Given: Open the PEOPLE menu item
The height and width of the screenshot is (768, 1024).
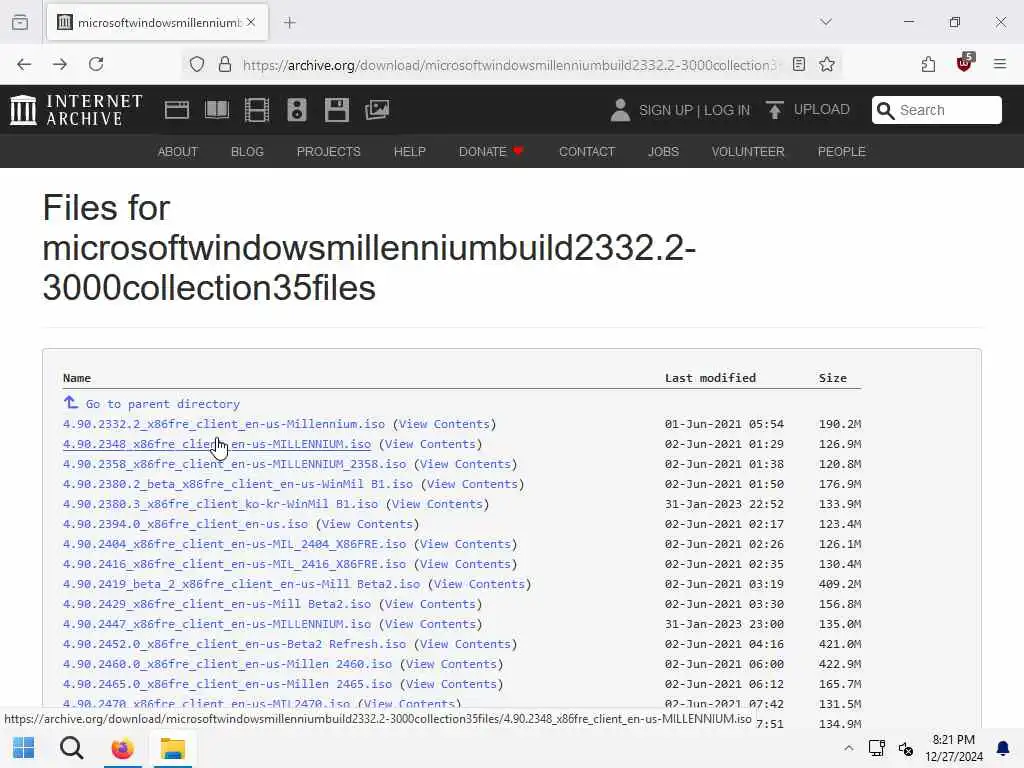Looking at the screenshot, I should (841, 152).
